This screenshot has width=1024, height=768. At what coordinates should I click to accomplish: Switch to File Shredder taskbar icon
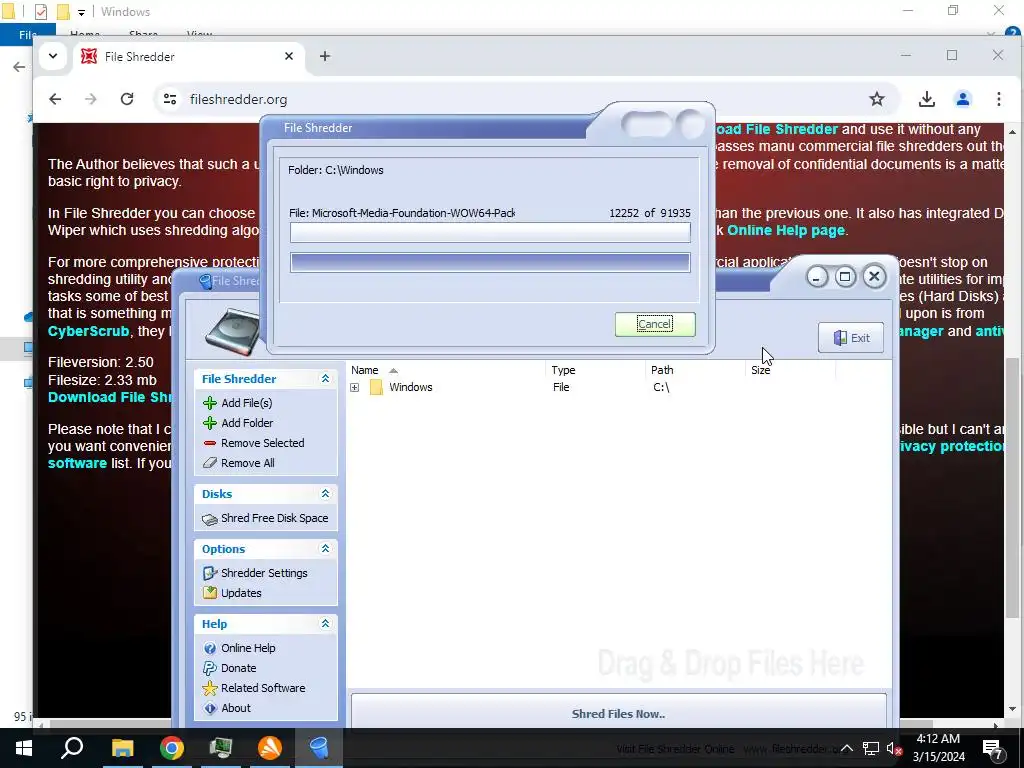[x=319, y=748]
